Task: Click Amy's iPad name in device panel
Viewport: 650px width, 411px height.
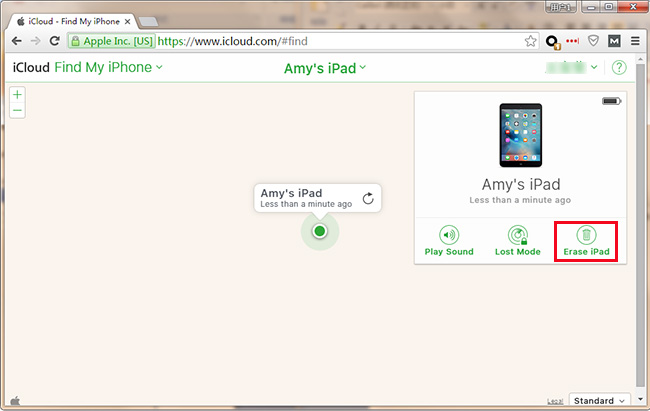Action: pos(521,184)
